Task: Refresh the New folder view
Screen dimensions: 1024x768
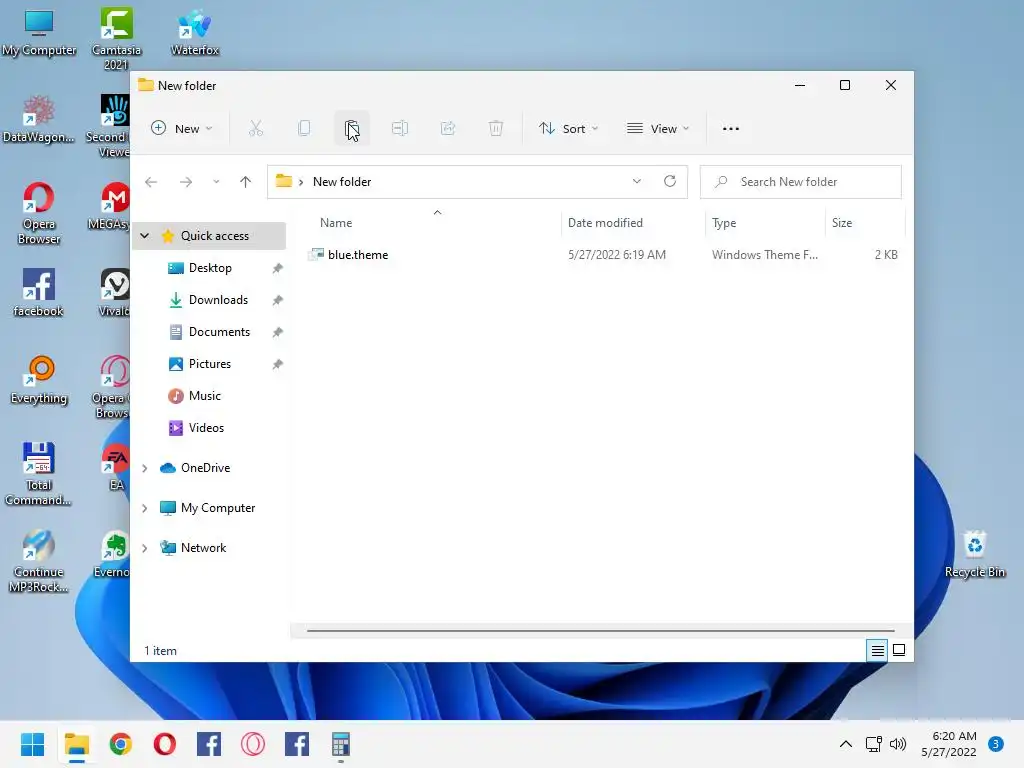Action: (x=670, y=182)
